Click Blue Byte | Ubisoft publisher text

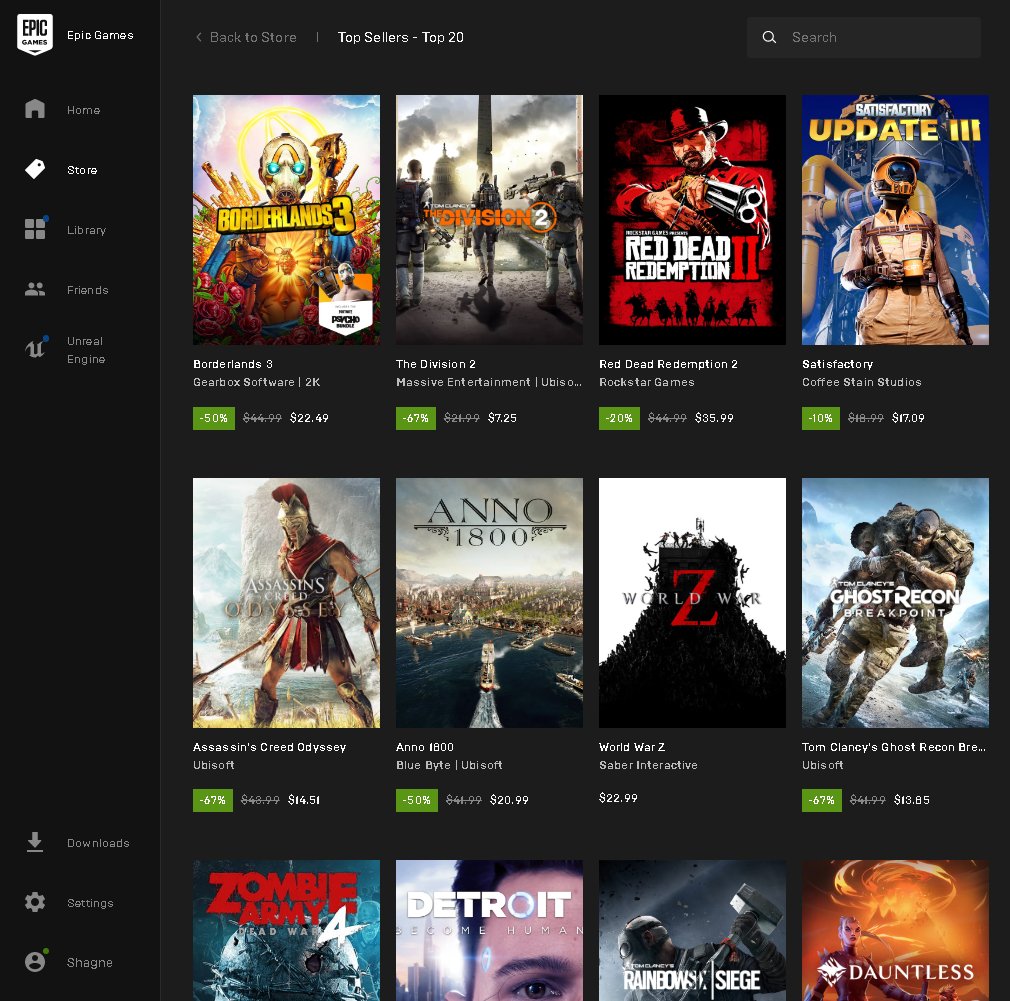[x=449, y=765]
